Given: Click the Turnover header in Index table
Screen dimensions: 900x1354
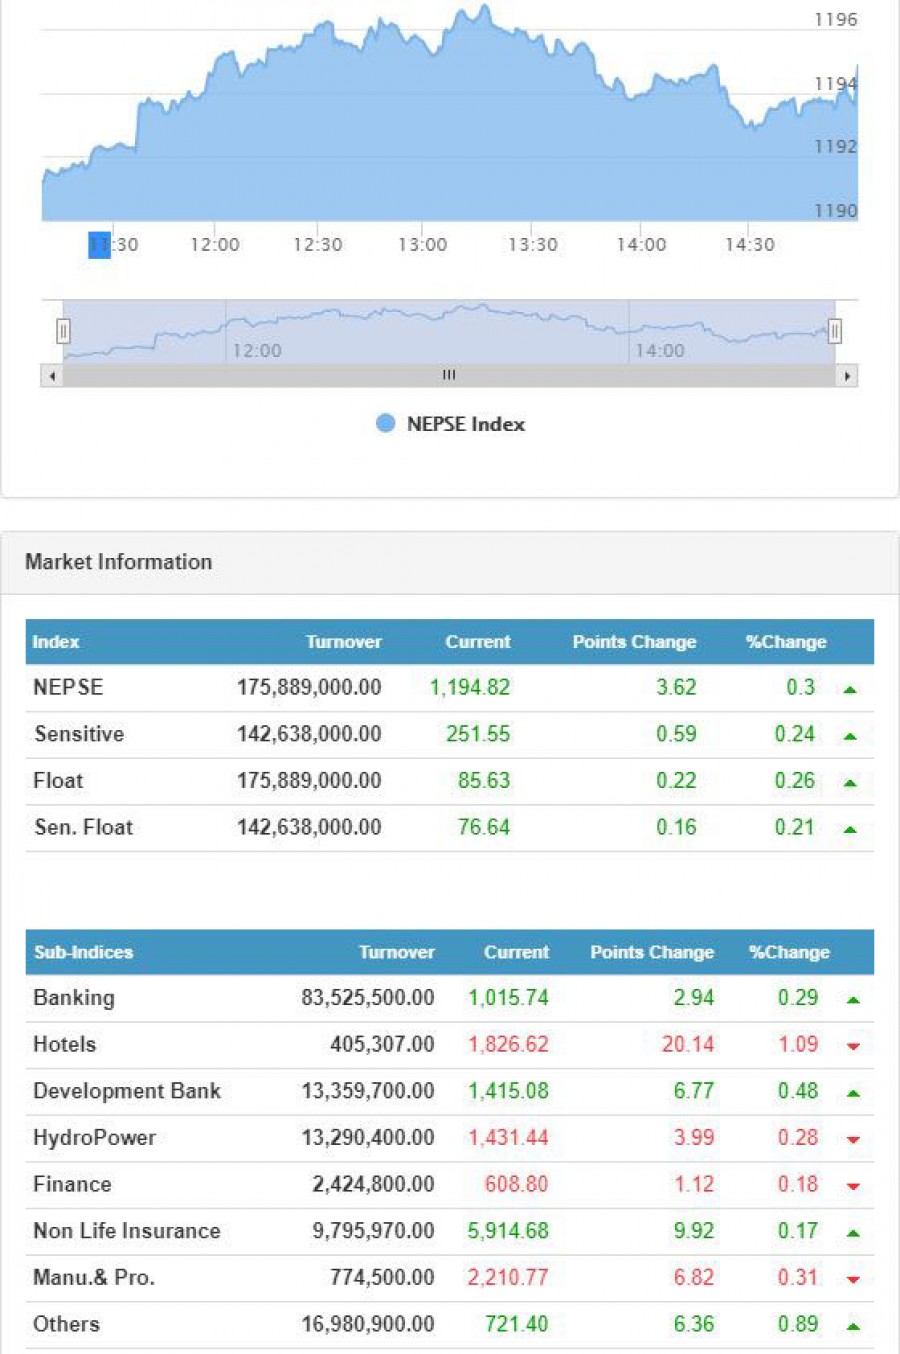Looking at the screenshot, I should (x=343, y=642).
